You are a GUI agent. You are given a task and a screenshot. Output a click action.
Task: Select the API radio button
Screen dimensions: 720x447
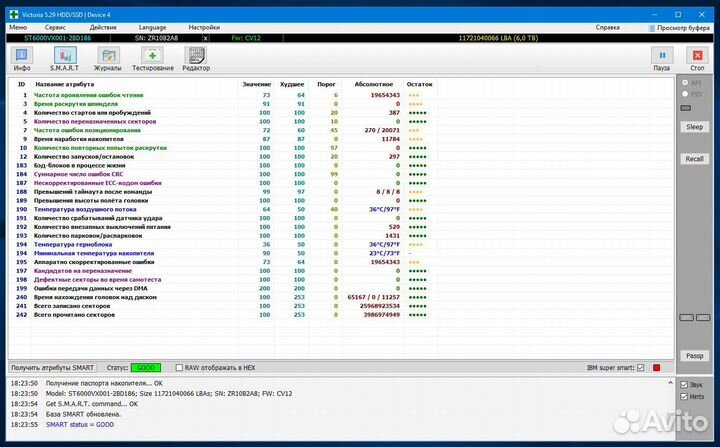[684, 83]
